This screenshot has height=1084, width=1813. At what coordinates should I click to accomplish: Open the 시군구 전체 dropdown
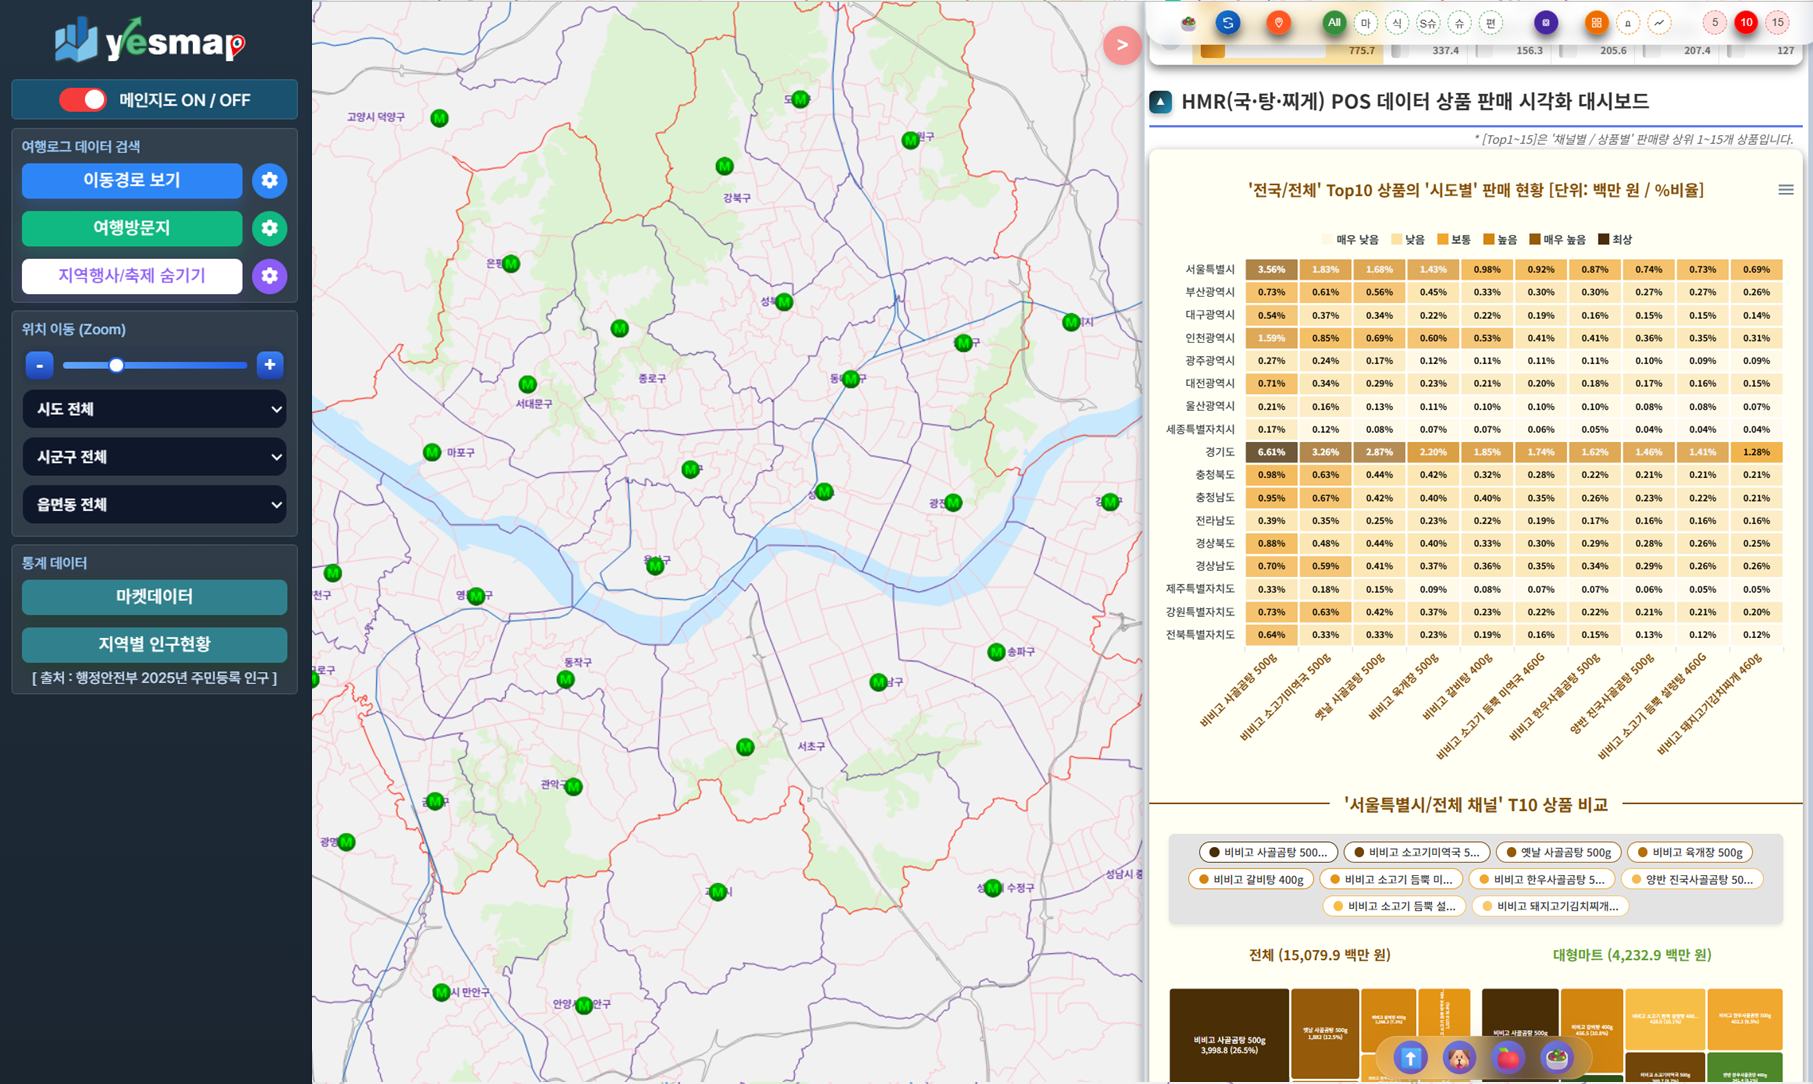[155, 457]
